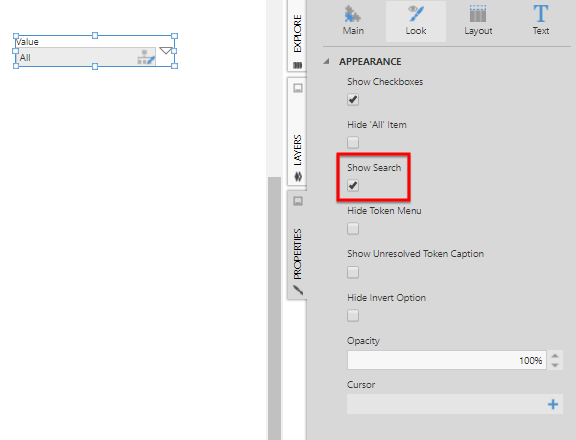The image size is (576, 440).
Task: Enable the Hide Token Menu checkbox
Action: click(x=353, y=229)
